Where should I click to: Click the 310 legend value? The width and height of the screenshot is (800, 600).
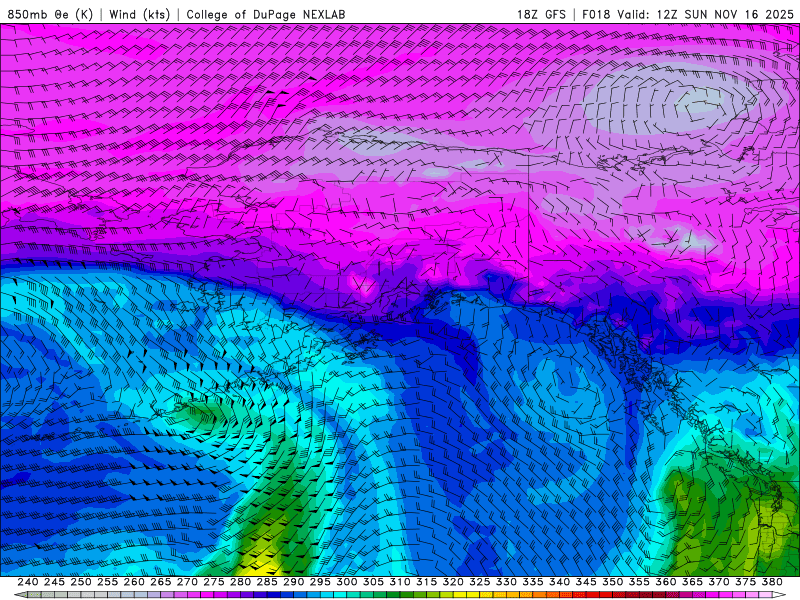pos(399,582)
